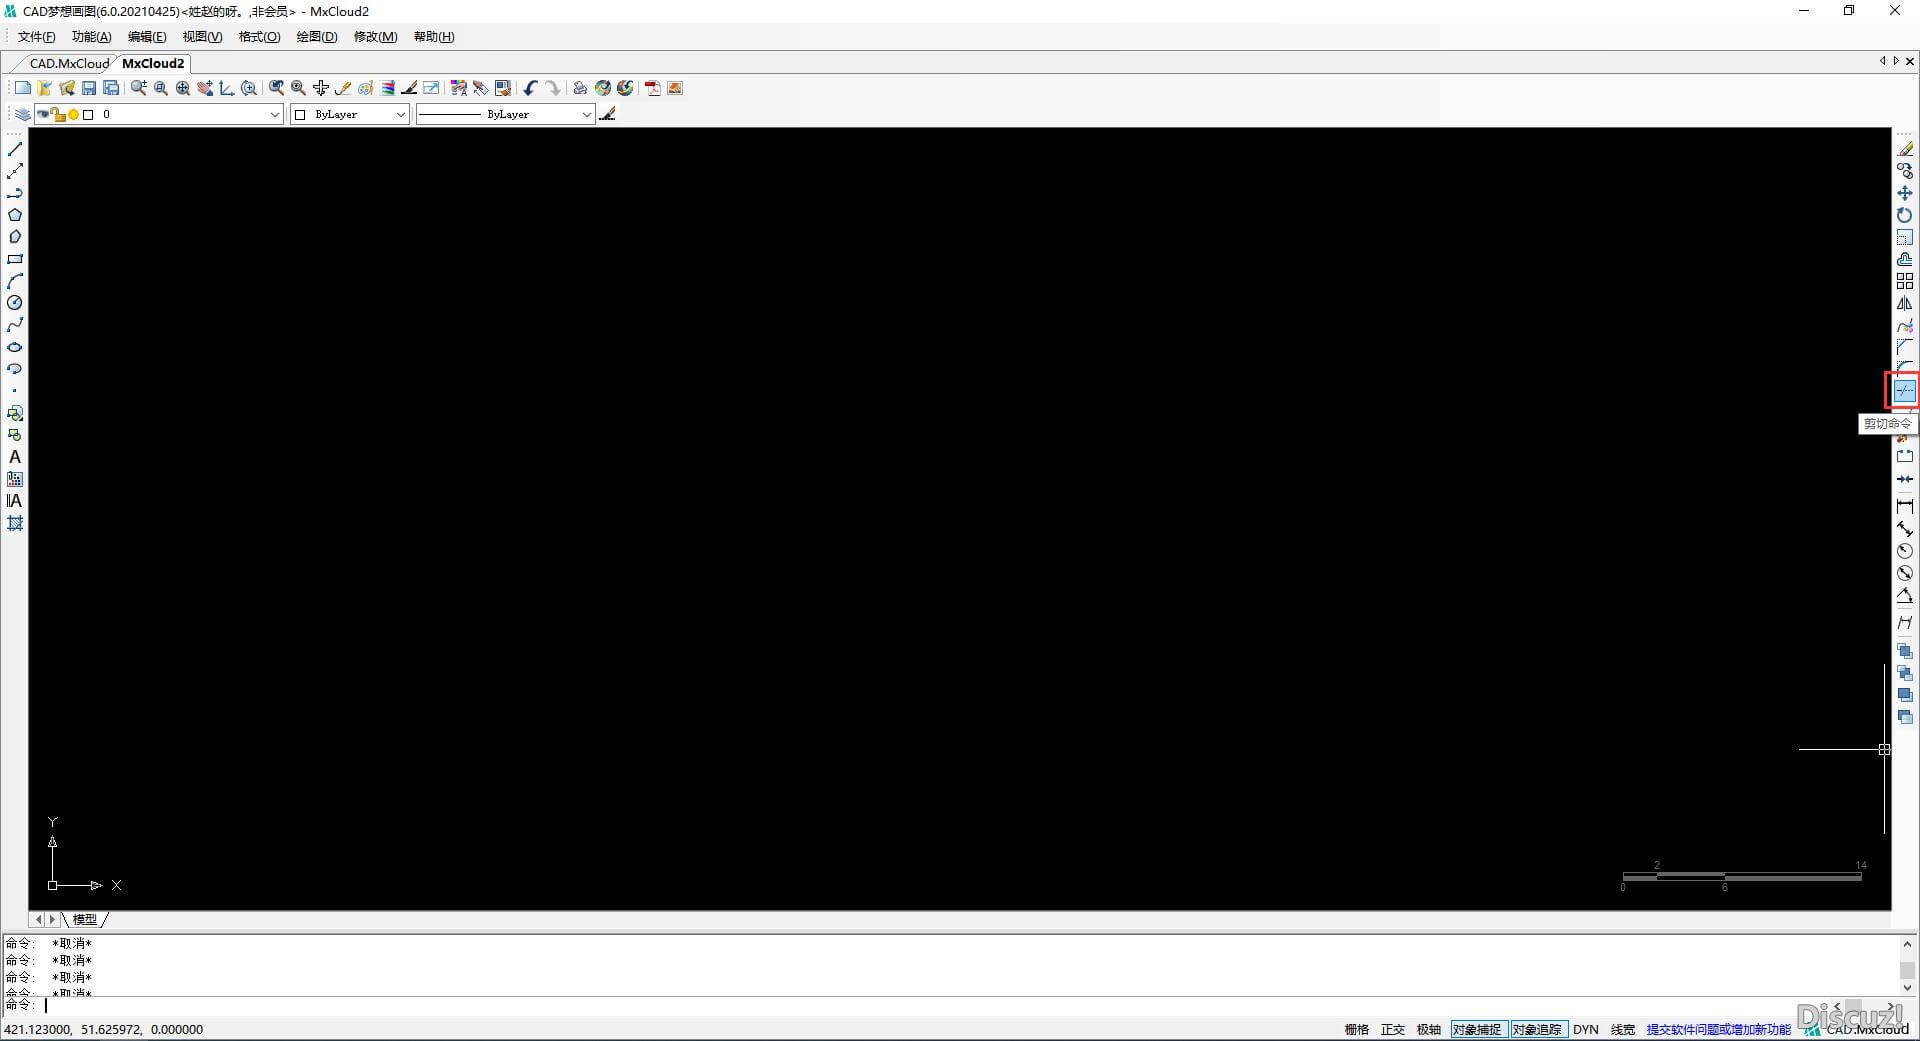
Task: Open the 格式(O) menu
Action: pos(259,37)
